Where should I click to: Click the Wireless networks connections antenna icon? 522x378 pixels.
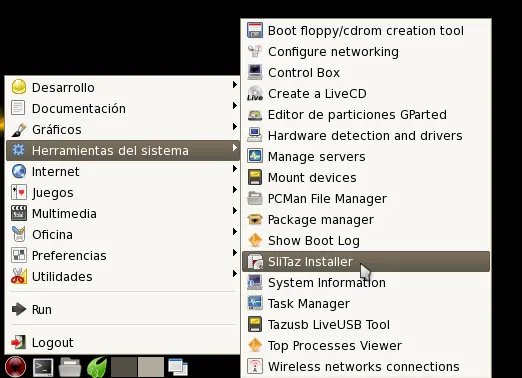pos(255,366)
